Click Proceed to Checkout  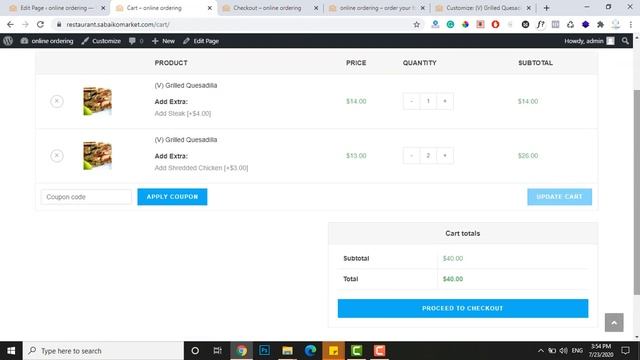tap(463, 308)
